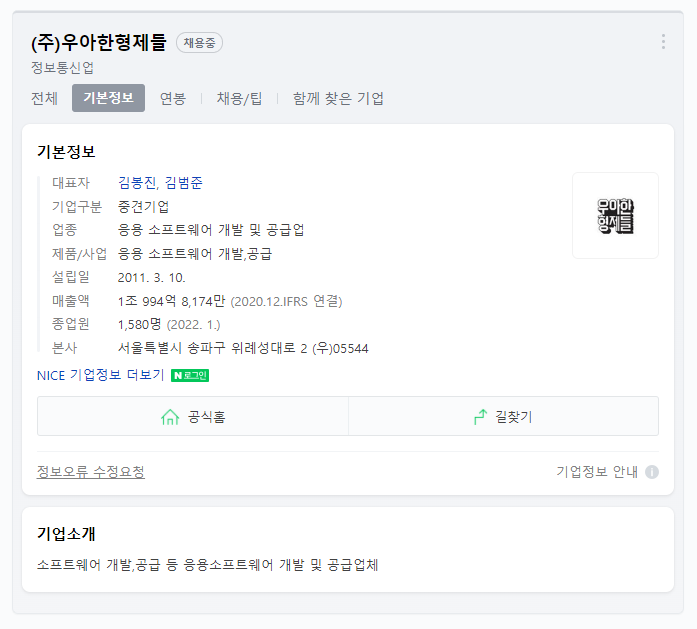Click the 김봉진 representative link
The height and width of the screenshot is (629, 697).
pos(137,183)
